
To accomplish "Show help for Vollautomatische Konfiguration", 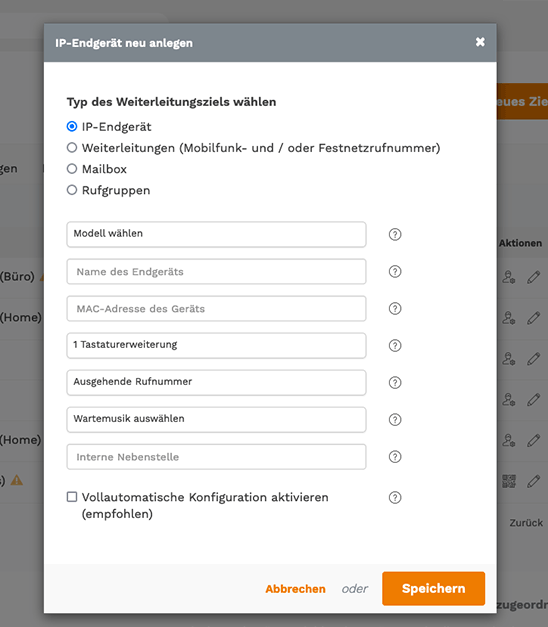I will (x=395, y=497).
